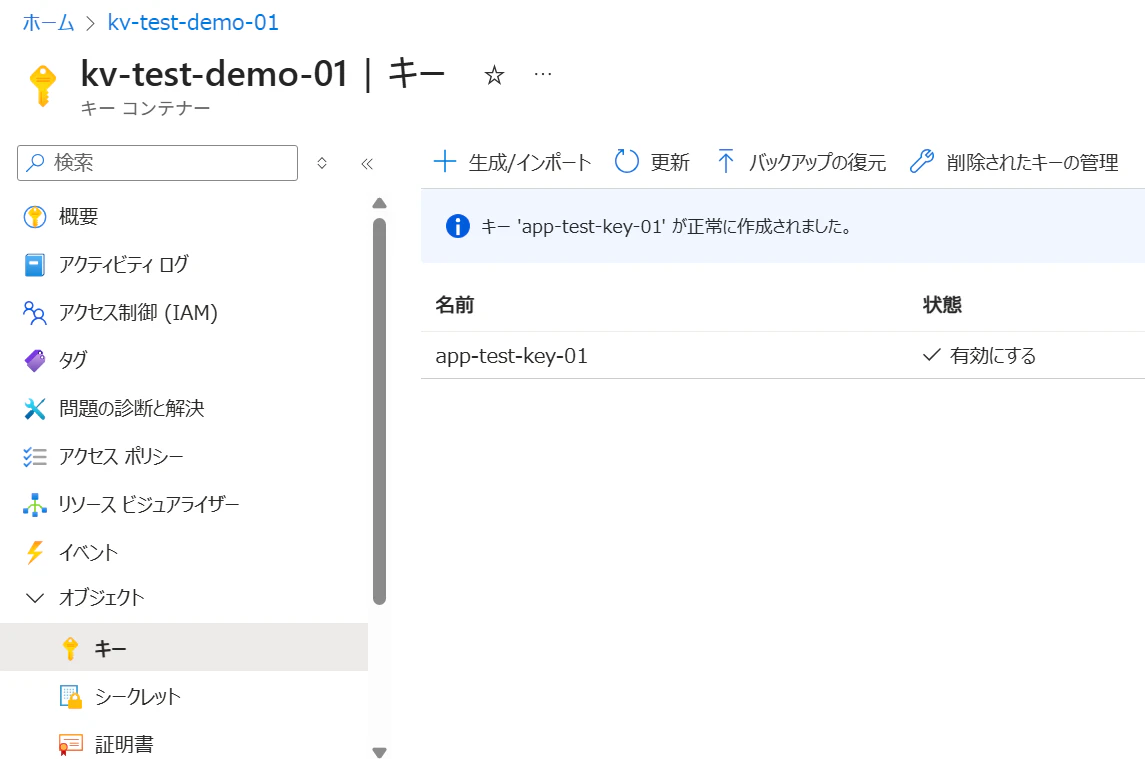Select the シークレット item under オブジェクト
Image resolution: width=1145 pixels, height=759 pixels.
coord(184,696)
